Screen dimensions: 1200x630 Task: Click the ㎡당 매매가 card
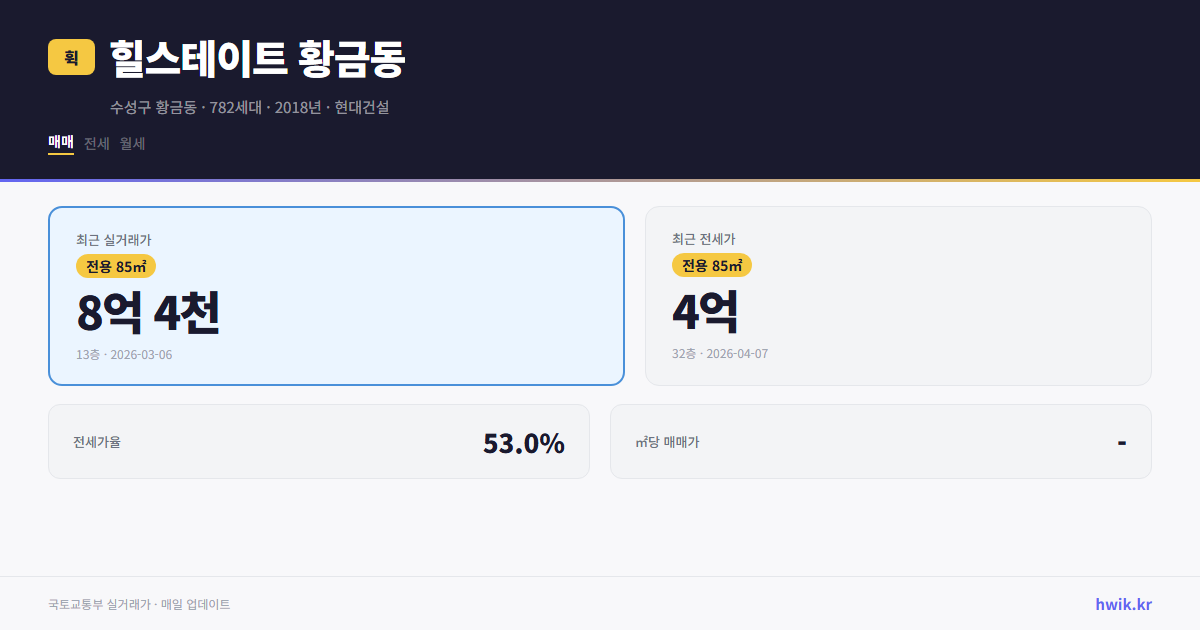[880, 441]
